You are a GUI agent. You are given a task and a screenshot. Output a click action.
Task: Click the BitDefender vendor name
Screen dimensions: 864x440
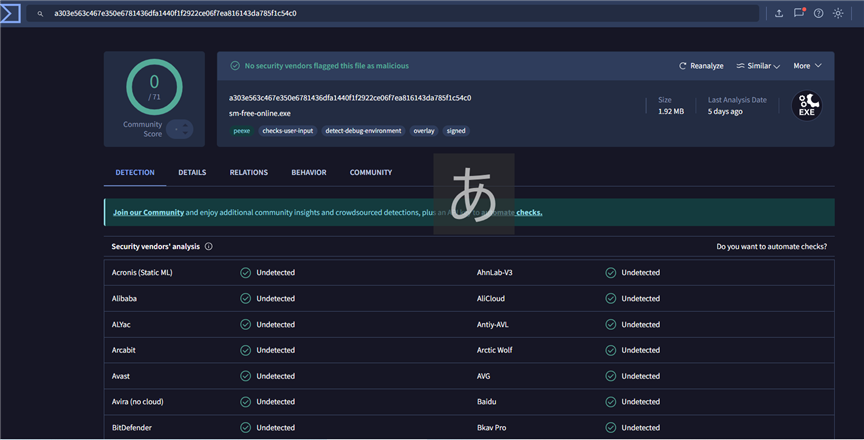tap(132, 427)
